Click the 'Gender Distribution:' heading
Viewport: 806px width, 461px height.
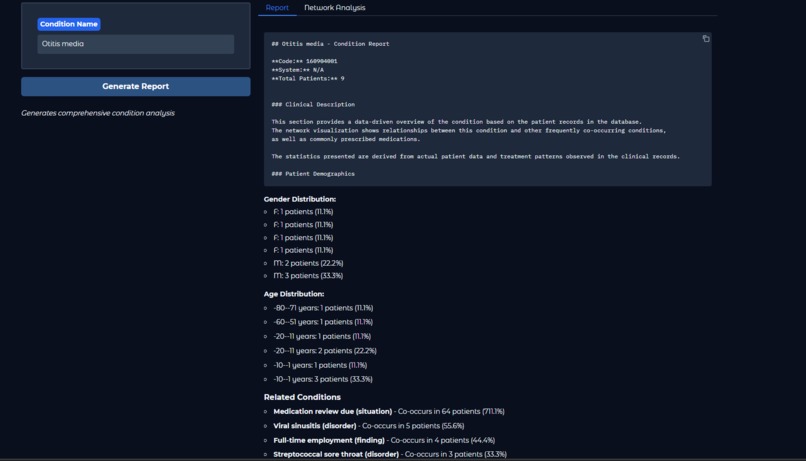point(300,199)
